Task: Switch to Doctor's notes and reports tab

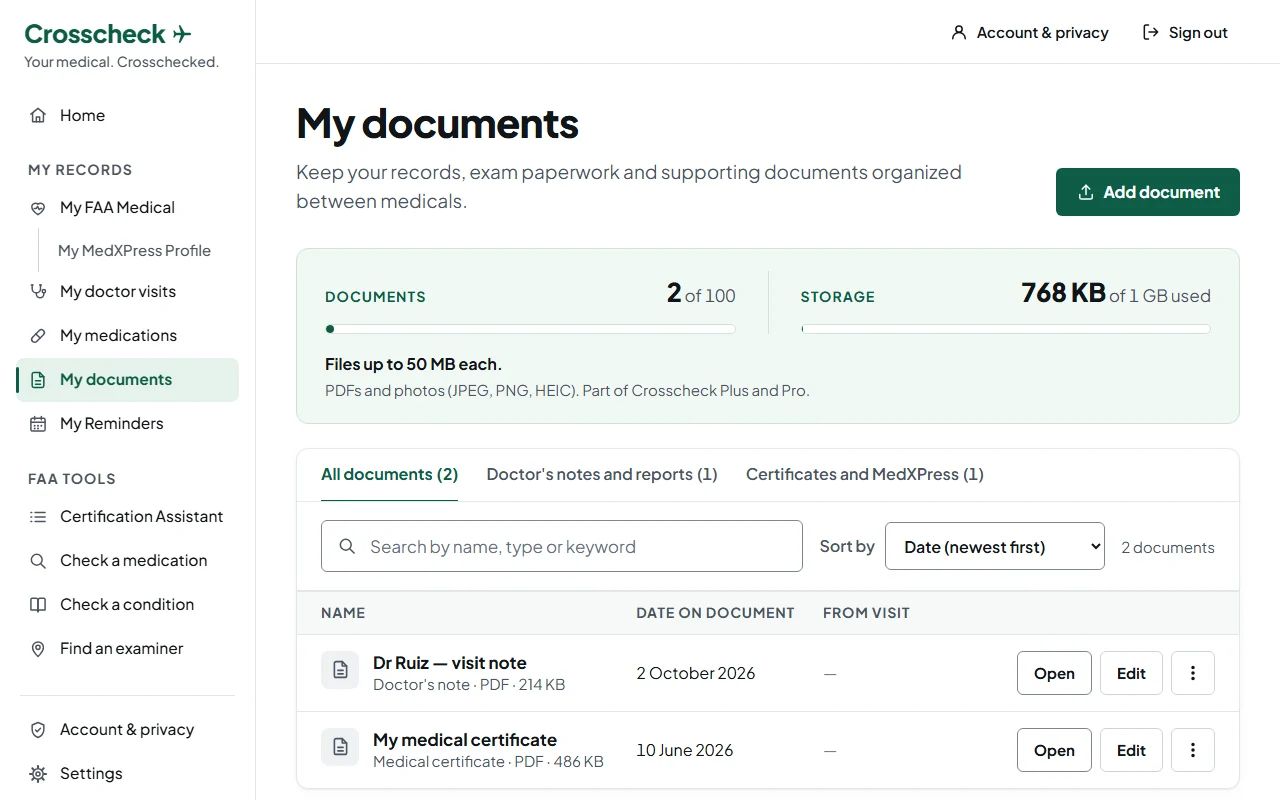Action: (602, 474)
